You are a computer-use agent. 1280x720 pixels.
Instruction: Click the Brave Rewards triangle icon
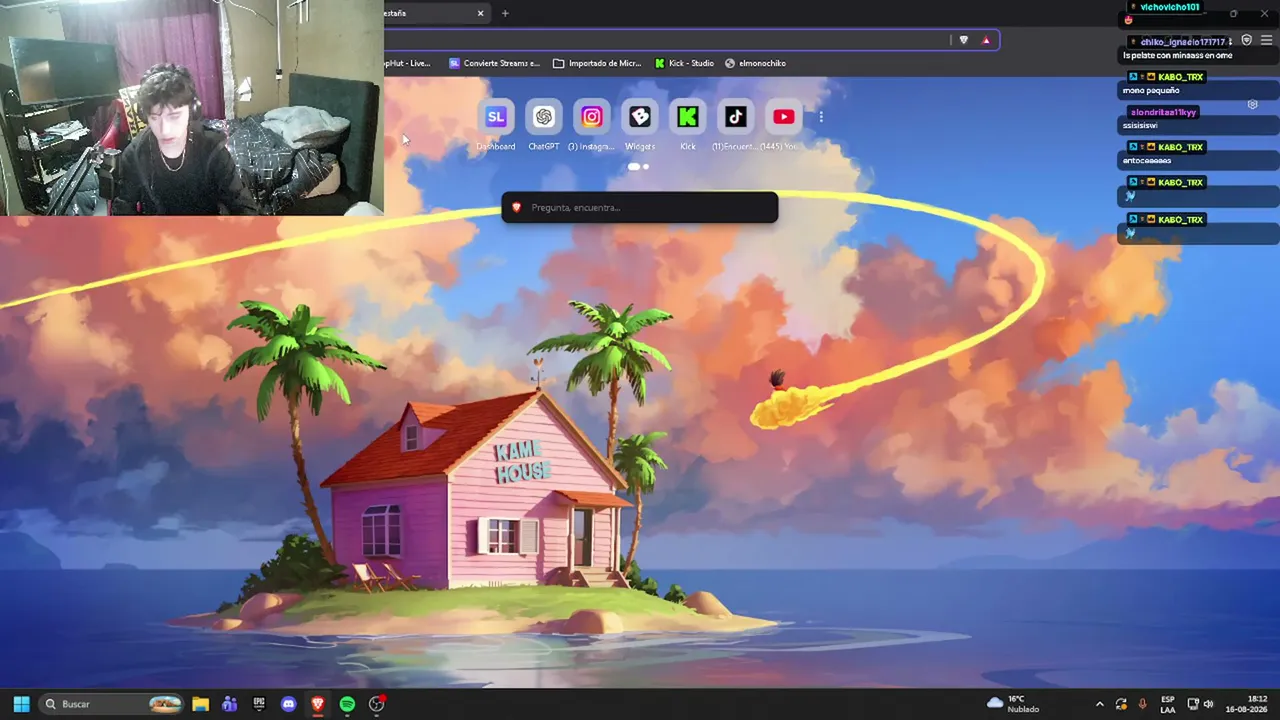[x=986, y=40]
